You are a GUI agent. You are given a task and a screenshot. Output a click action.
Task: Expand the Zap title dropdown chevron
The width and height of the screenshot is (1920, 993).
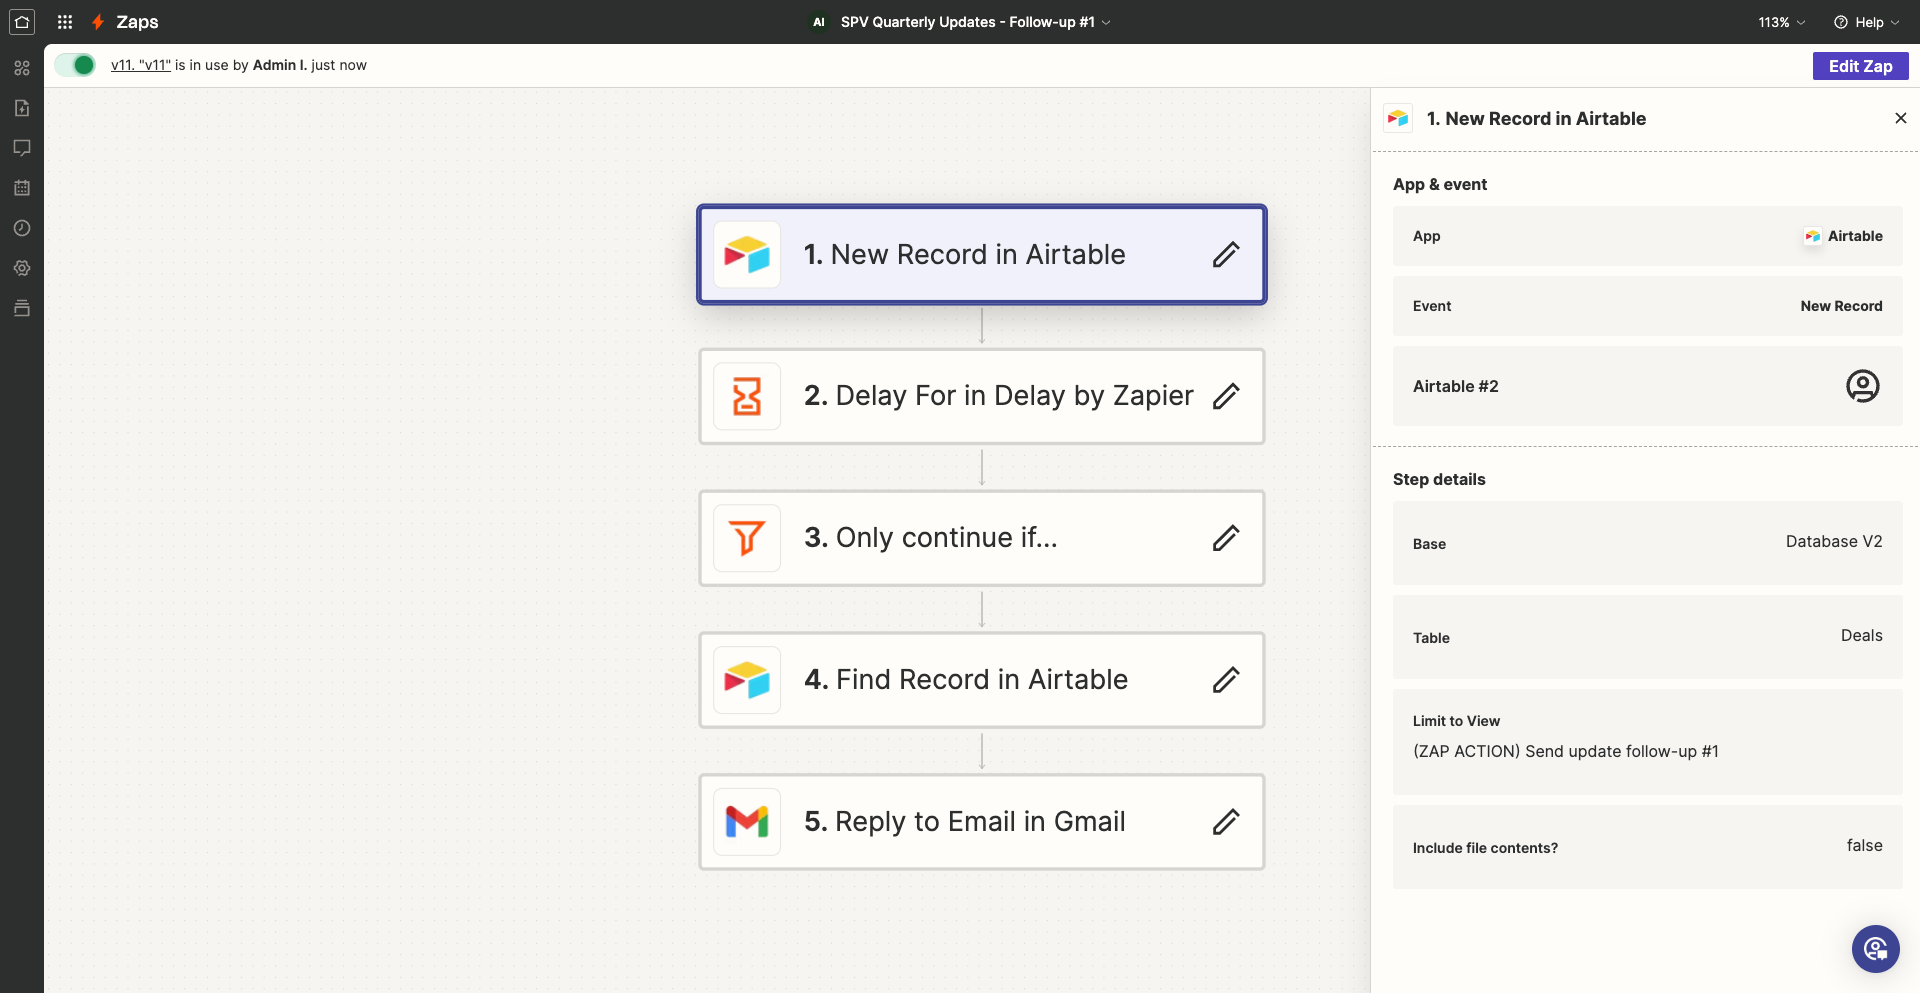[1106, 22]
